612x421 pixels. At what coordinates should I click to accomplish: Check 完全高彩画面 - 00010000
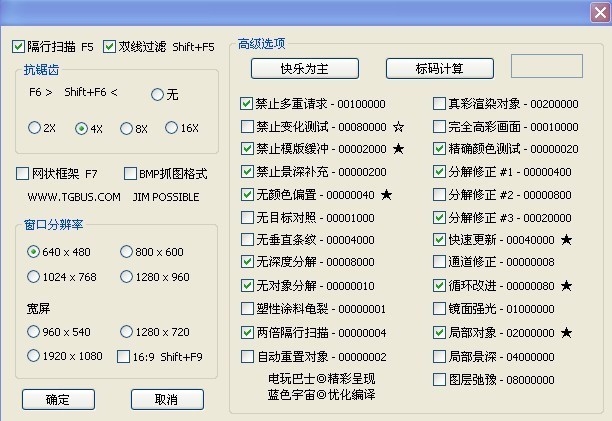[439, 126]
